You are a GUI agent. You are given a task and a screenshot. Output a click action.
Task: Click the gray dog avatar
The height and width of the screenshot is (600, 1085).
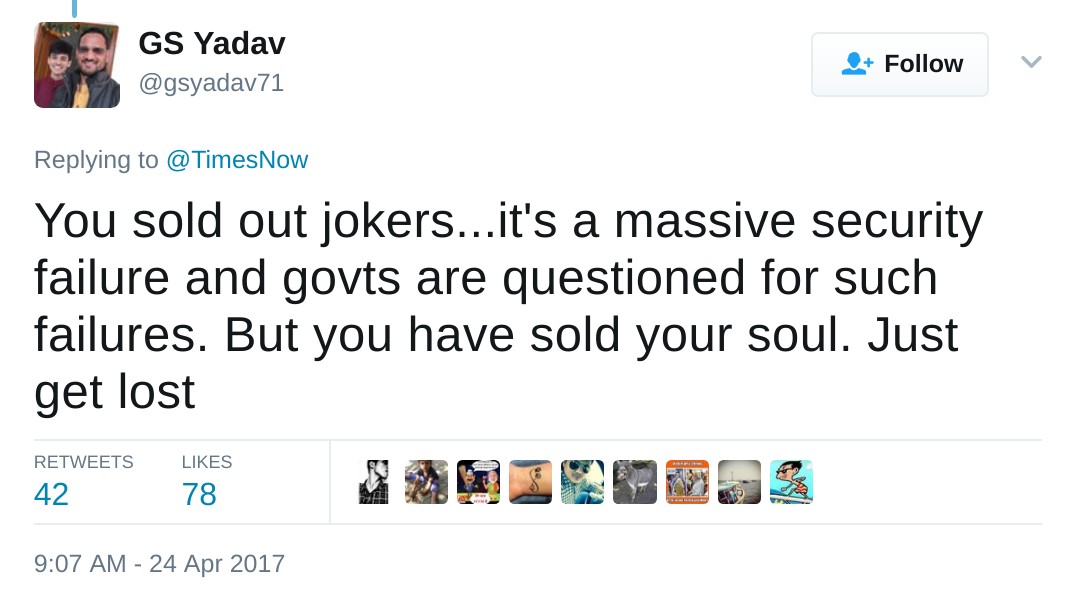pos(634,482)
